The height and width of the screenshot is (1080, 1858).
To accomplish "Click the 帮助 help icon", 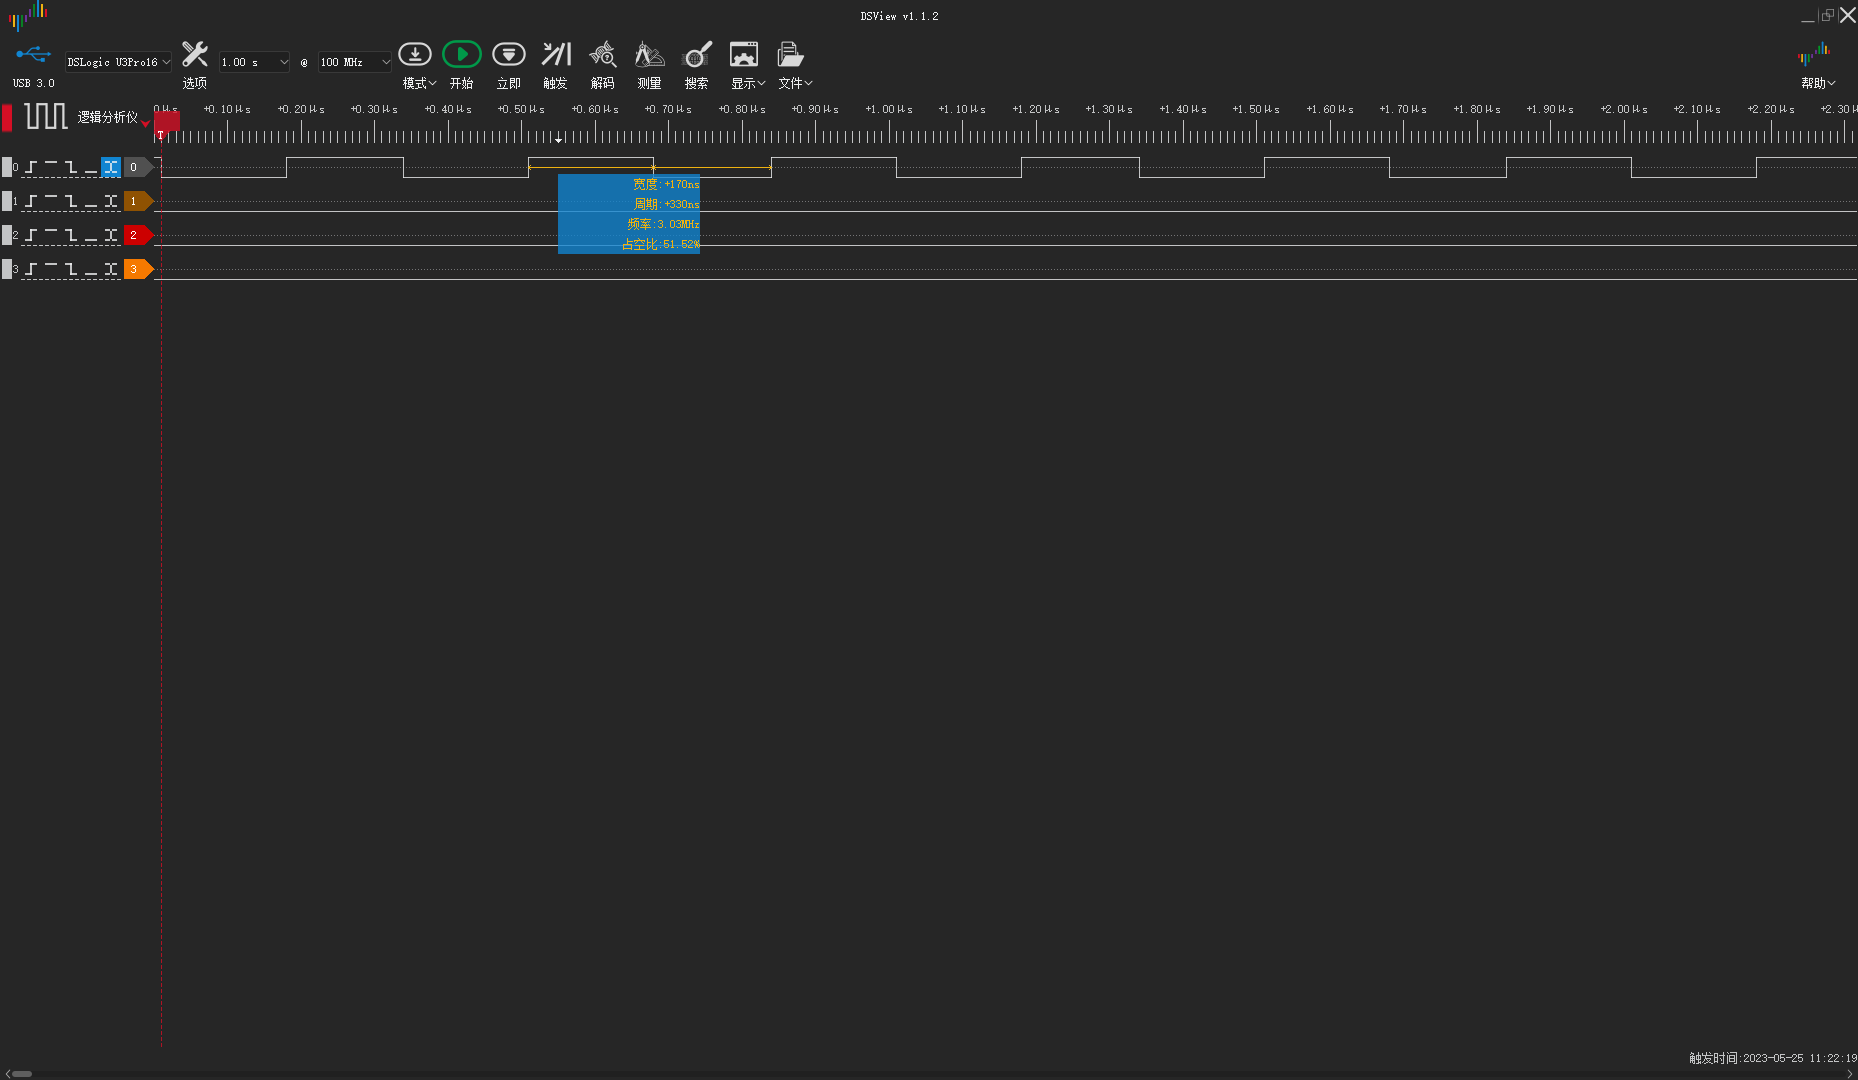I will click(x=1814, y=54).
